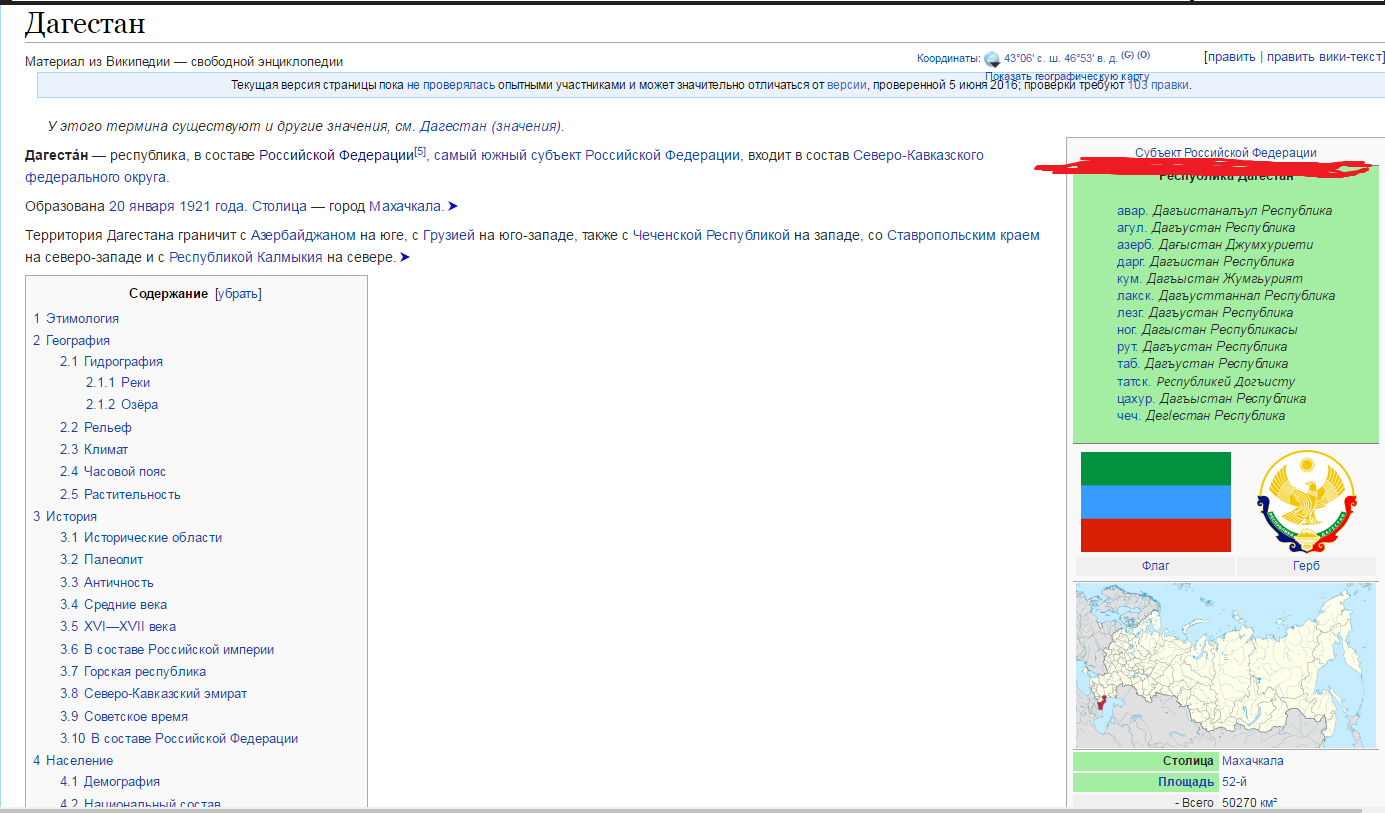Open the "103 правки" link
1385x813 pixels.
(1158, 85)
